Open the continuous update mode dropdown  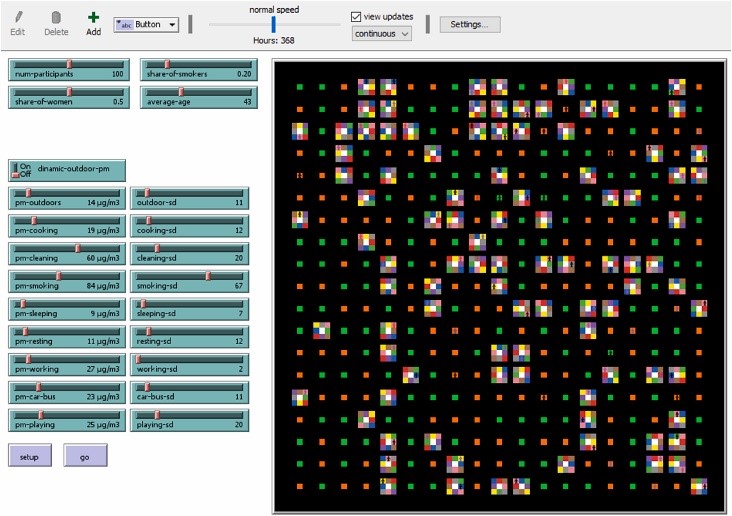(x=381, y=34)
